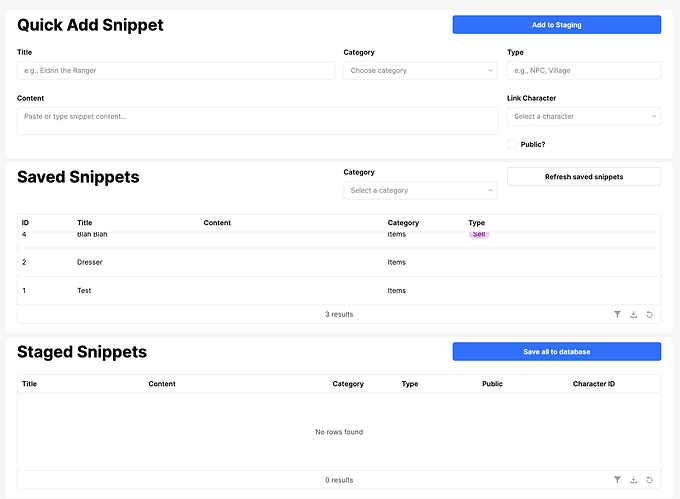
Task: Expand the Link Character dropdown
Action: 584,117
